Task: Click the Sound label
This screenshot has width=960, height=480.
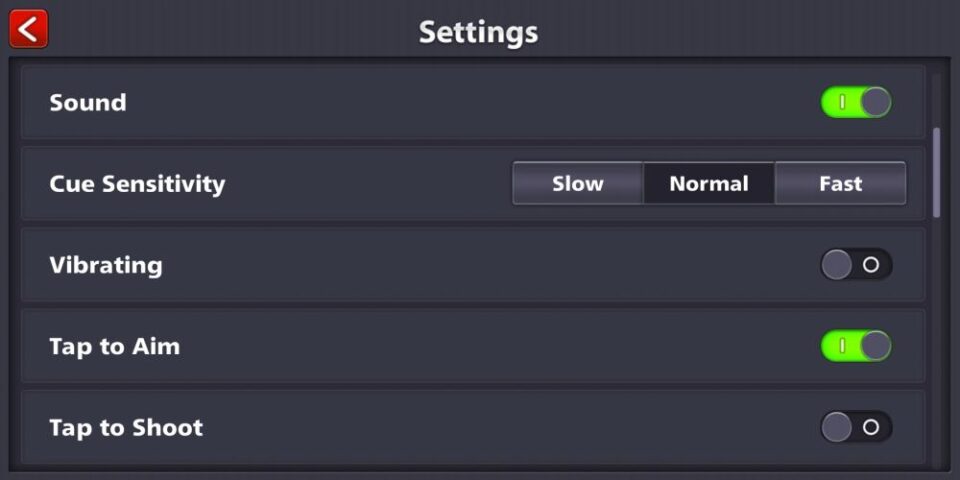Action: pyautogui.click(x=88, y=103)
